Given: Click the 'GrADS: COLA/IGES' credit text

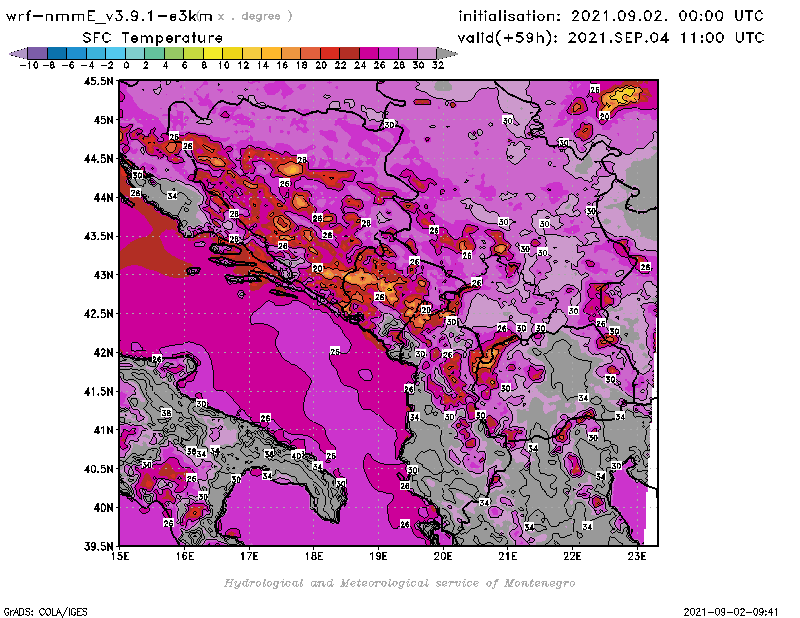Looking at the screenshot, I should pyautogui.click(x=45, y=611).
